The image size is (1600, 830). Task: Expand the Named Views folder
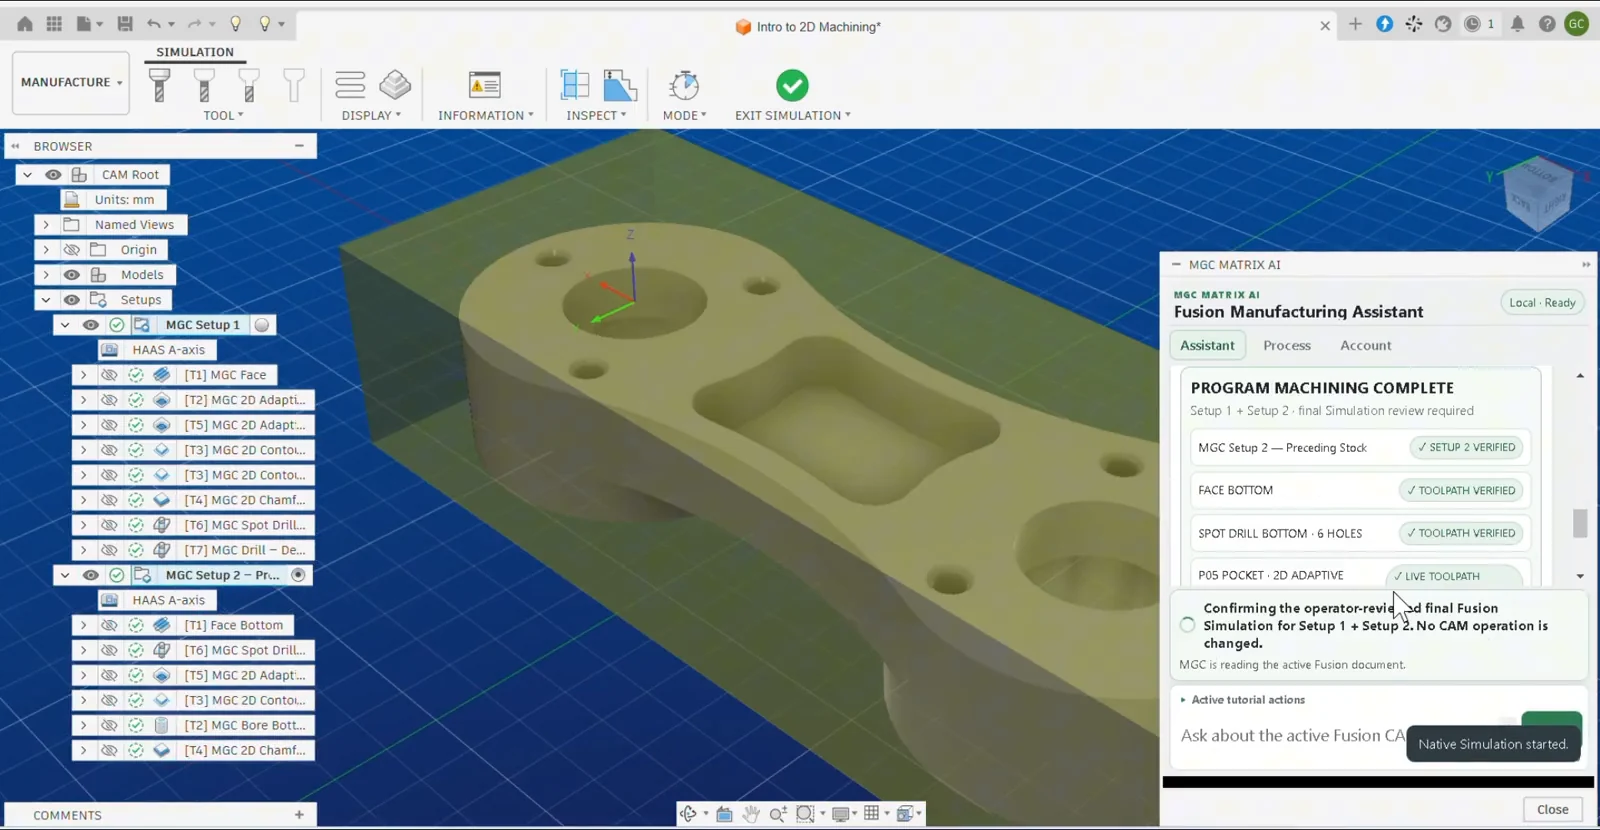(x=46, y=224)
